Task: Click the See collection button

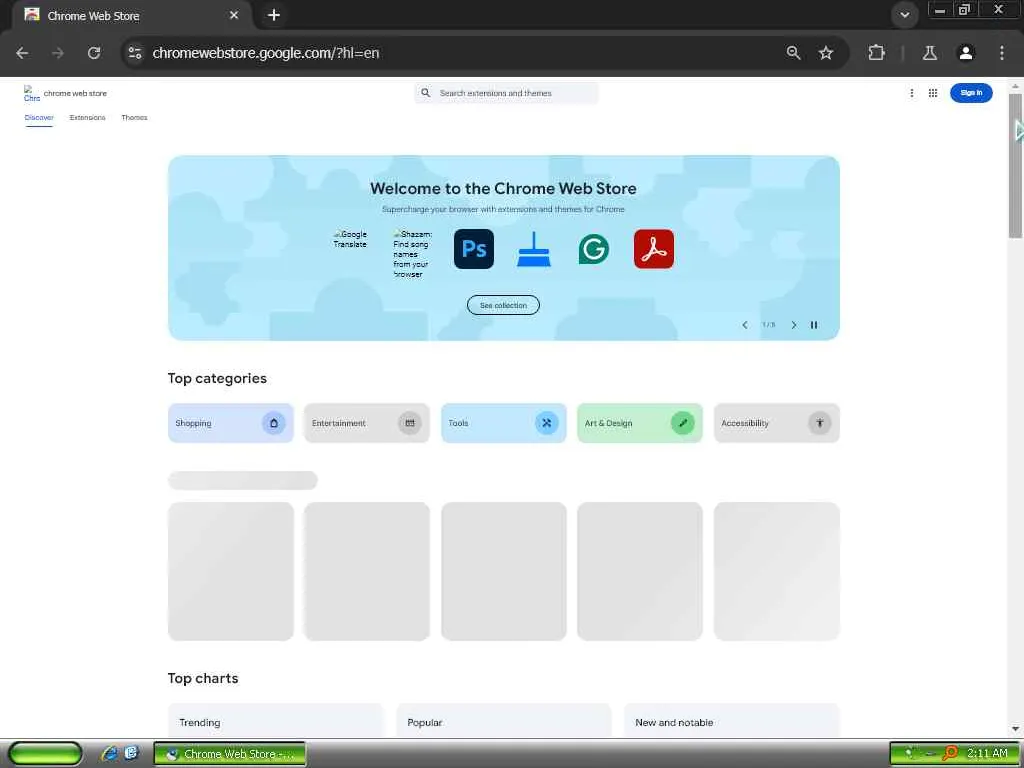Action: (x=503, y=305)
